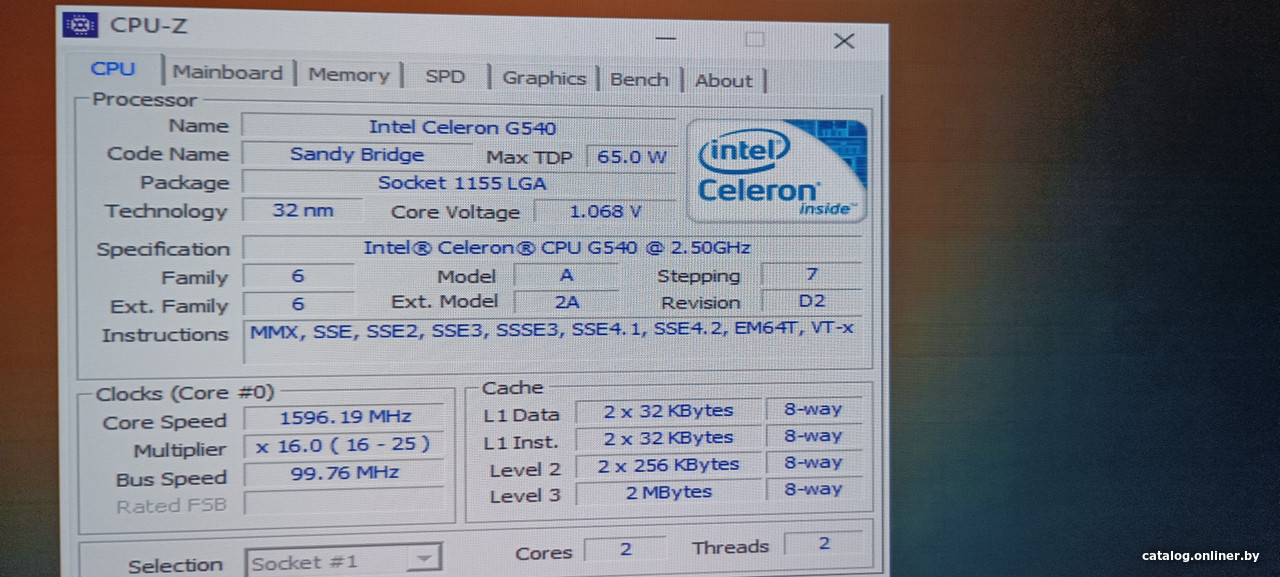
Task: Maximize the CPU-Z window
Action: [x=754, y=39]
